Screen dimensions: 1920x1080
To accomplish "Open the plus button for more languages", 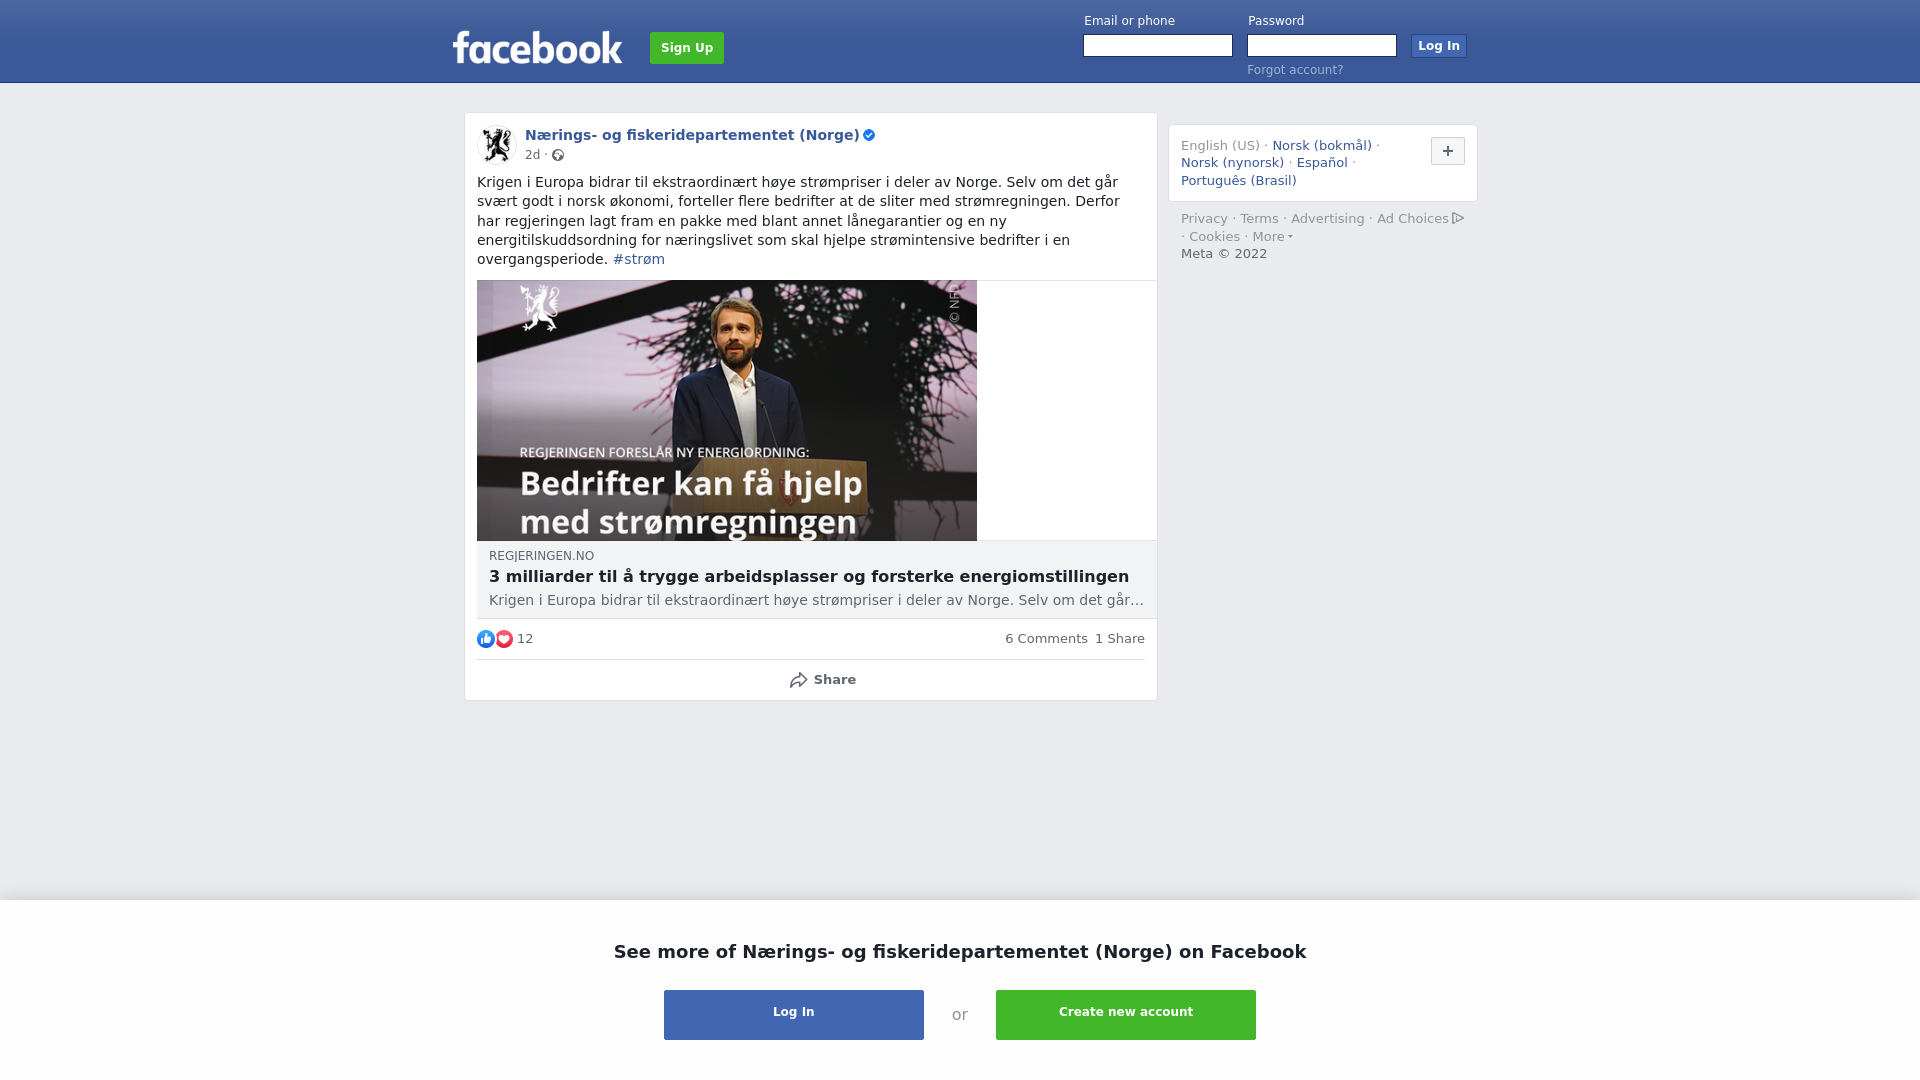I will click(x=1448, y=151).
